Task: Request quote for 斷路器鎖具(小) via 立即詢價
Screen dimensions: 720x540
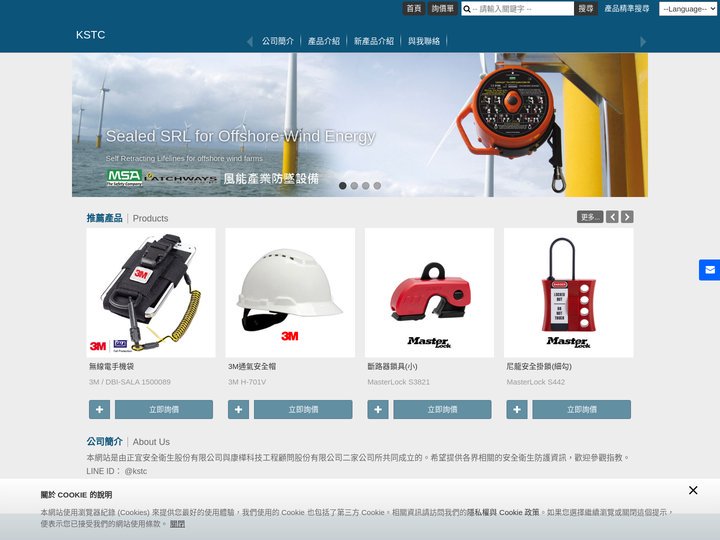Action: pos(442,409)
